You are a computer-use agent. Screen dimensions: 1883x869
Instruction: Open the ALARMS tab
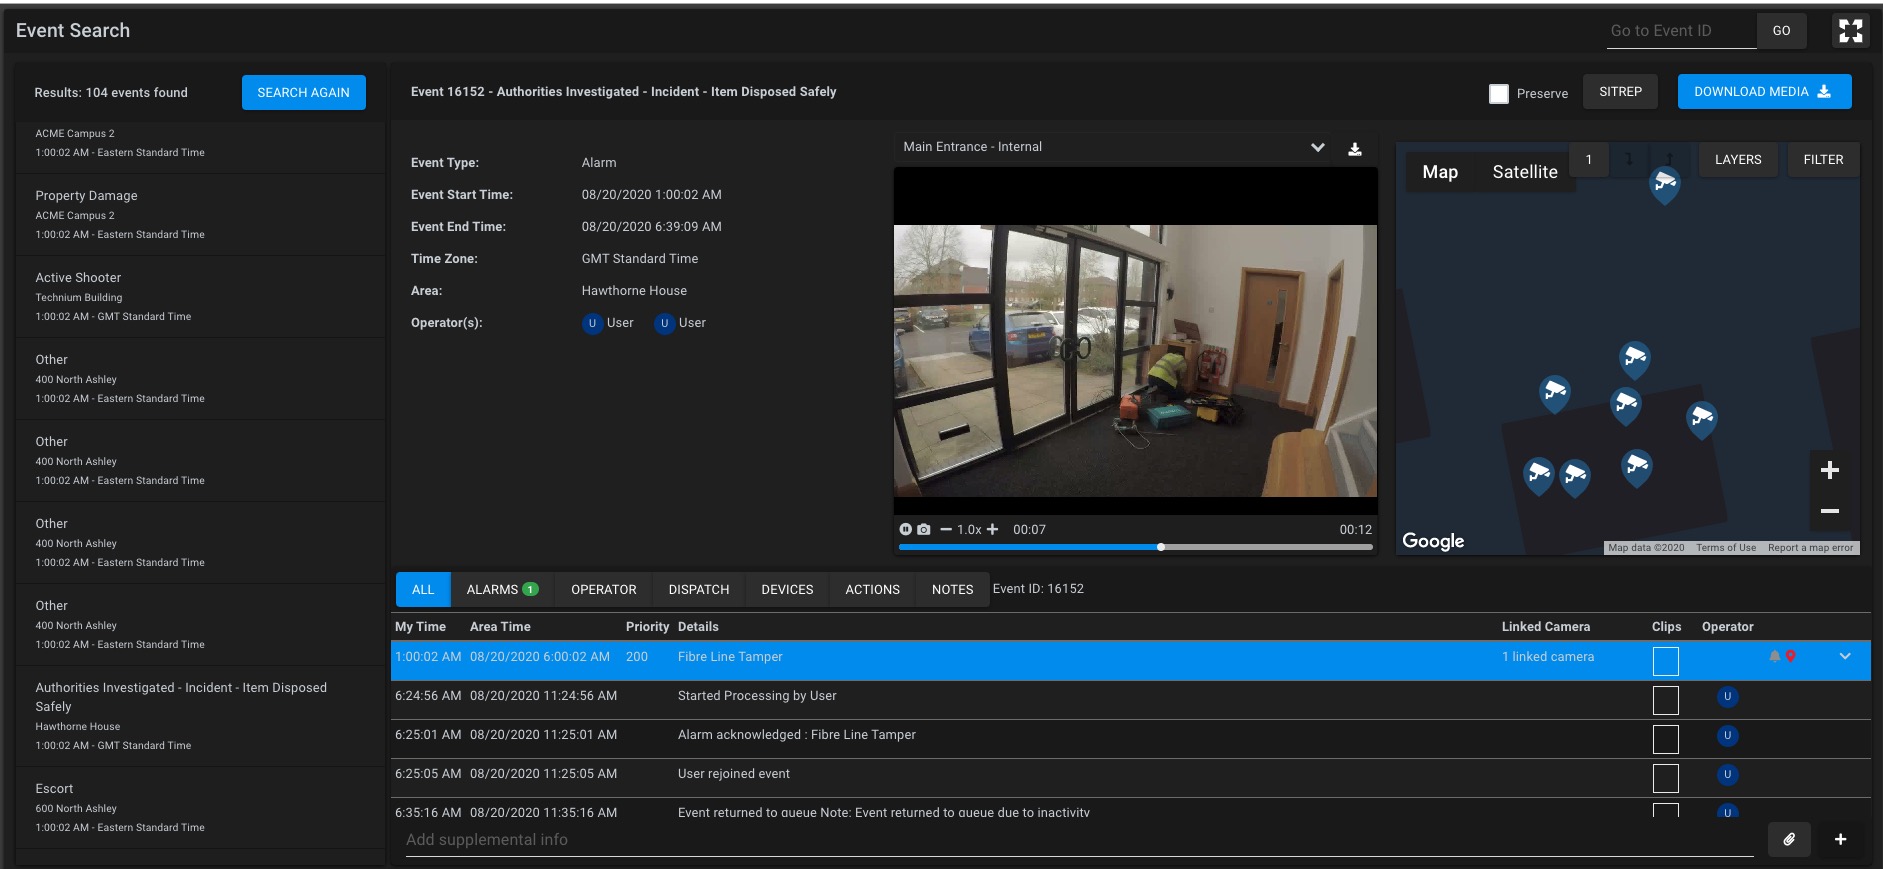coord(502,590)
